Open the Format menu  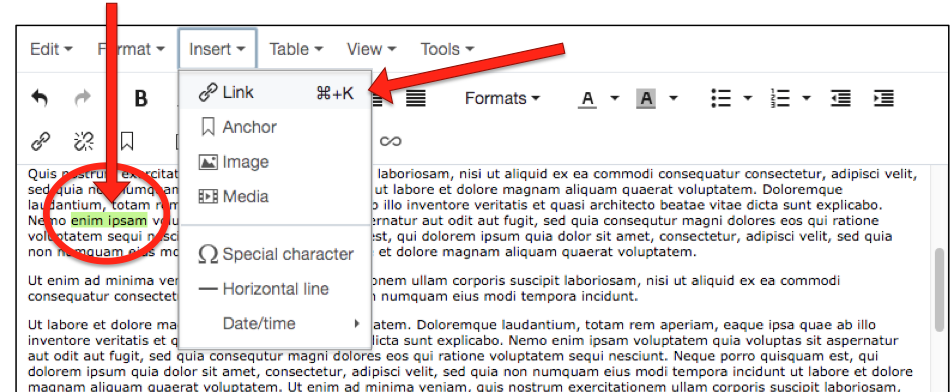[x=131, y=49]
